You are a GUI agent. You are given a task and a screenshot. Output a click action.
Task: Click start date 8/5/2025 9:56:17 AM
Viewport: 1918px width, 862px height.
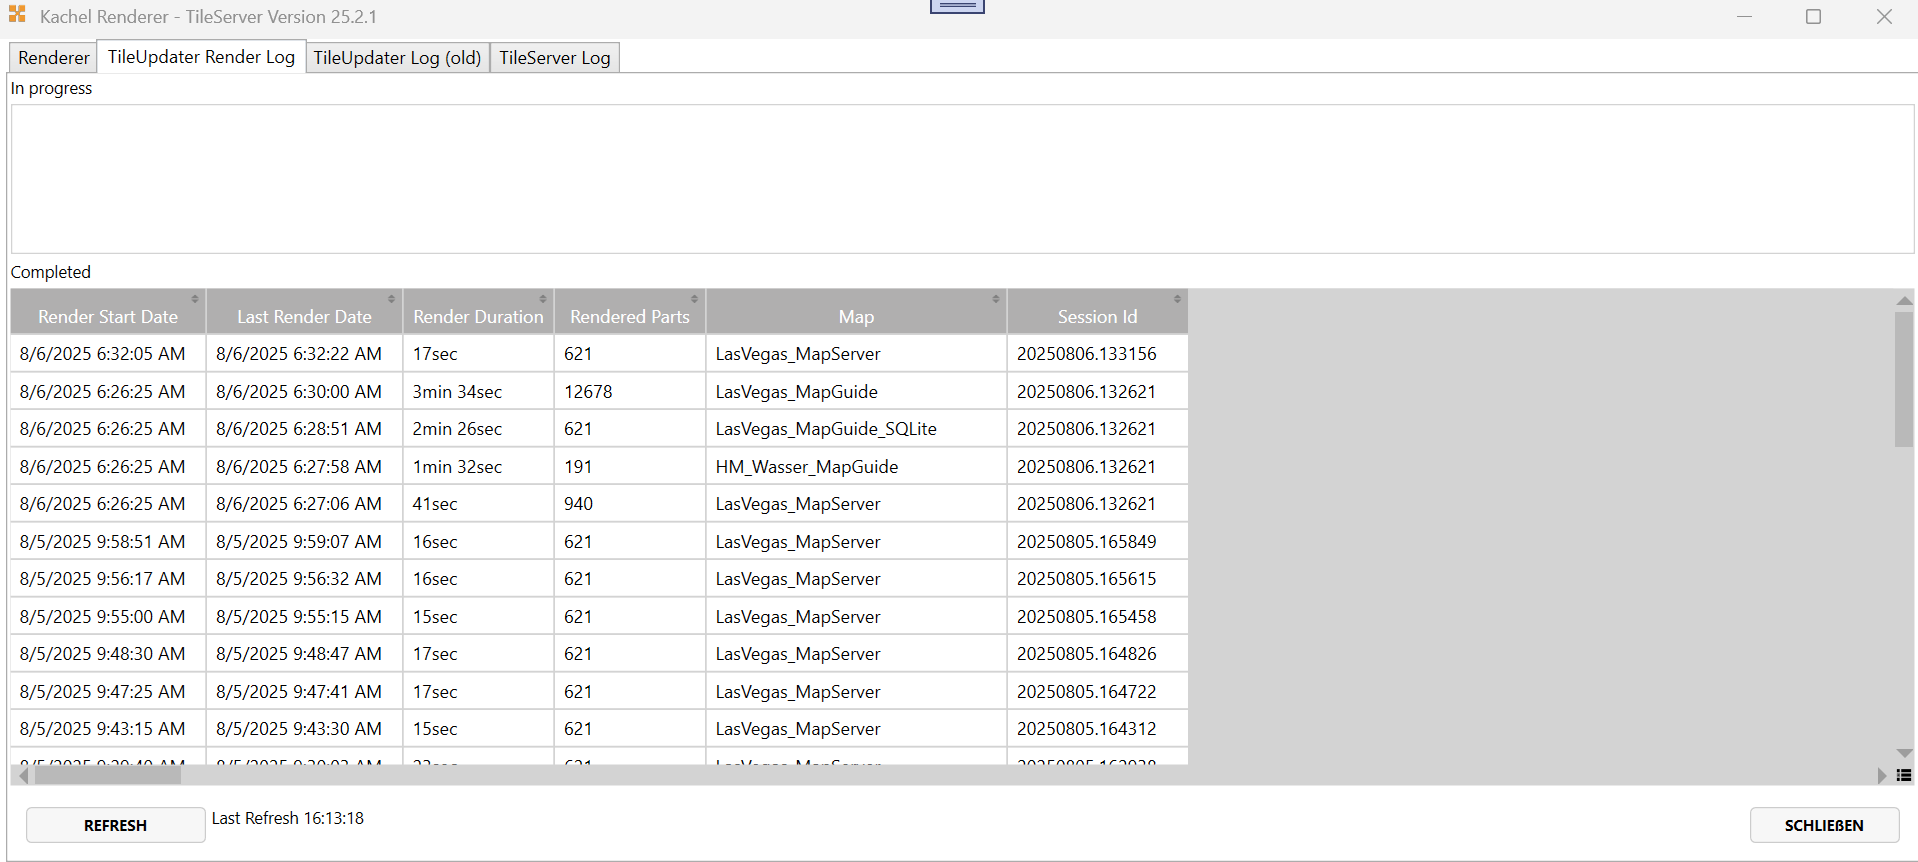(108, 579)
